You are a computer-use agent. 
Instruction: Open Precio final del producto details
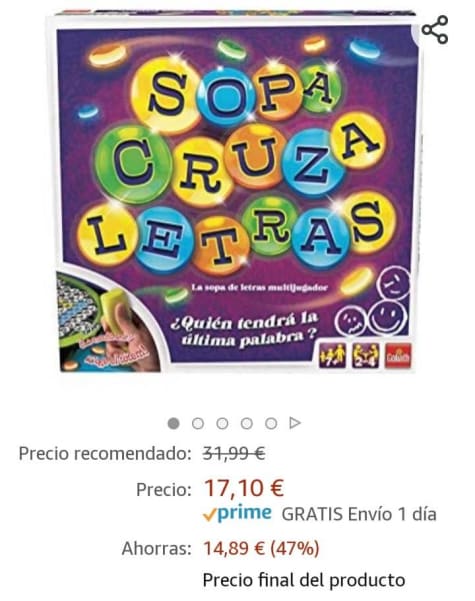tap(304, 580)
